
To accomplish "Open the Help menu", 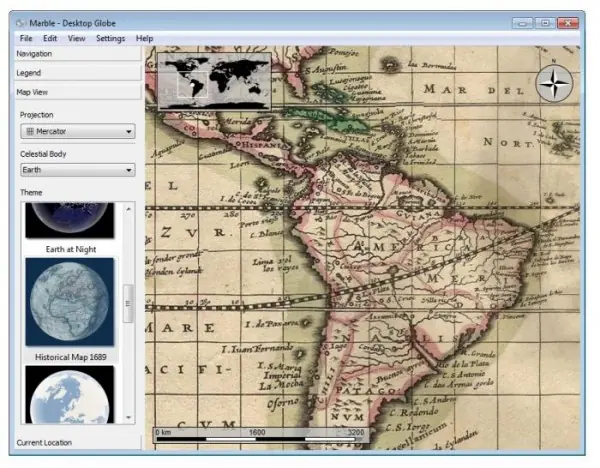I will [x=144, y=38].
